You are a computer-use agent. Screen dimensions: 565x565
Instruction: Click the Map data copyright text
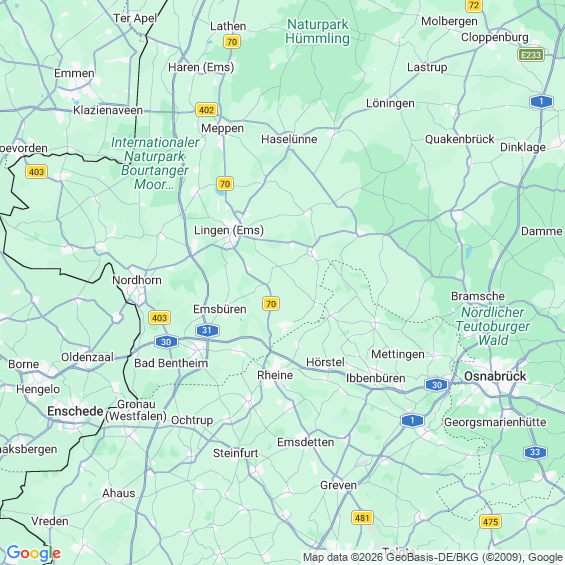(433, 557)
